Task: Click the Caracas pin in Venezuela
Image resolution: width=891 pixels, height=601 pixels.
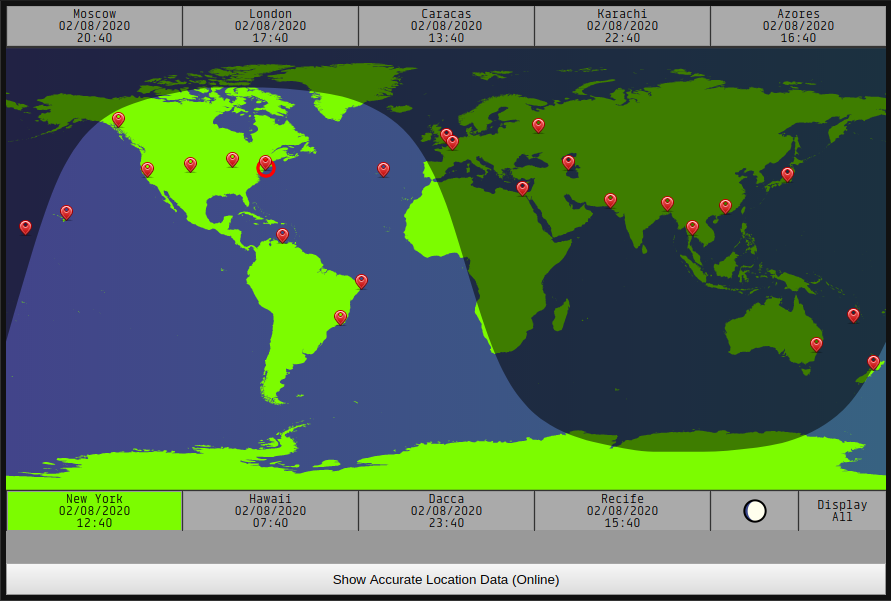Action: click(282, 235)
